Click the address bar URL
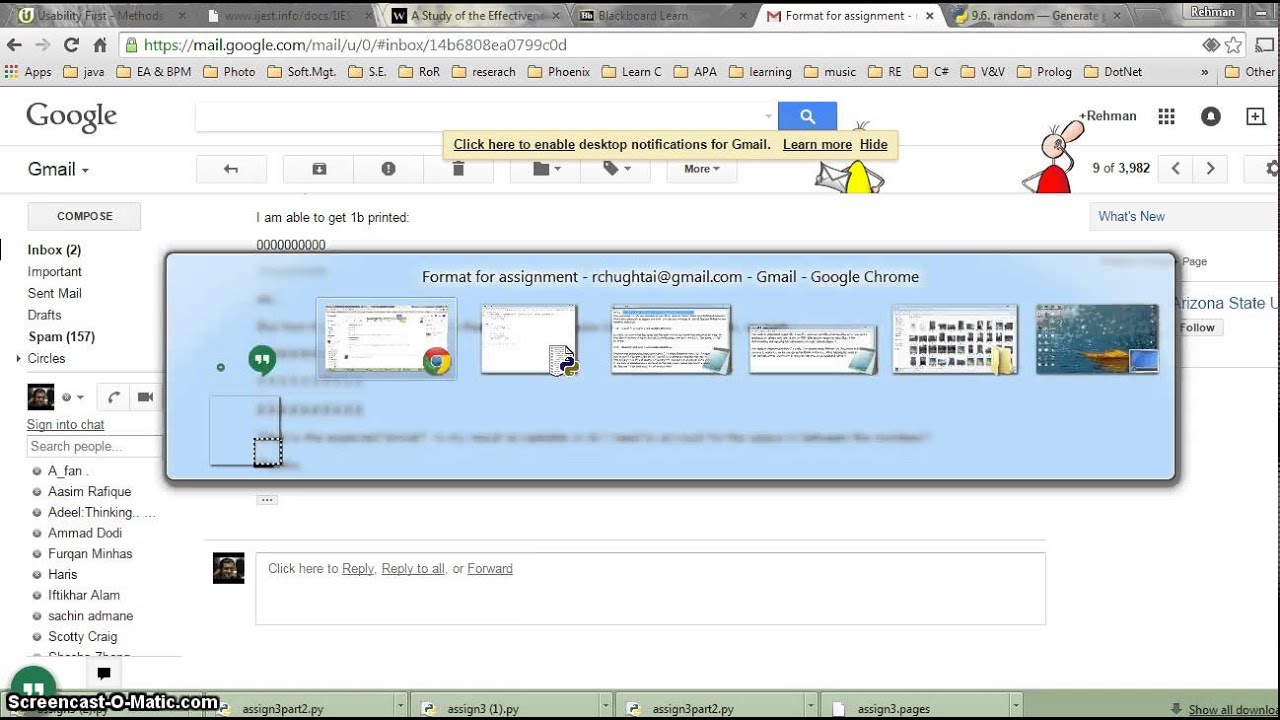1280x720 pixels. 355,45
